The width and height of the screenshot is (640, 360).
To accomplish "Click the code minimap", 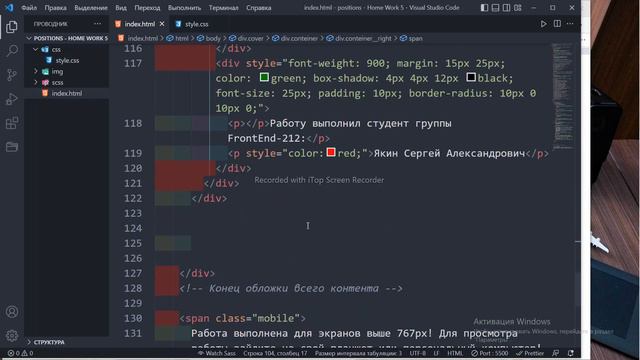I will coord(563,96).
